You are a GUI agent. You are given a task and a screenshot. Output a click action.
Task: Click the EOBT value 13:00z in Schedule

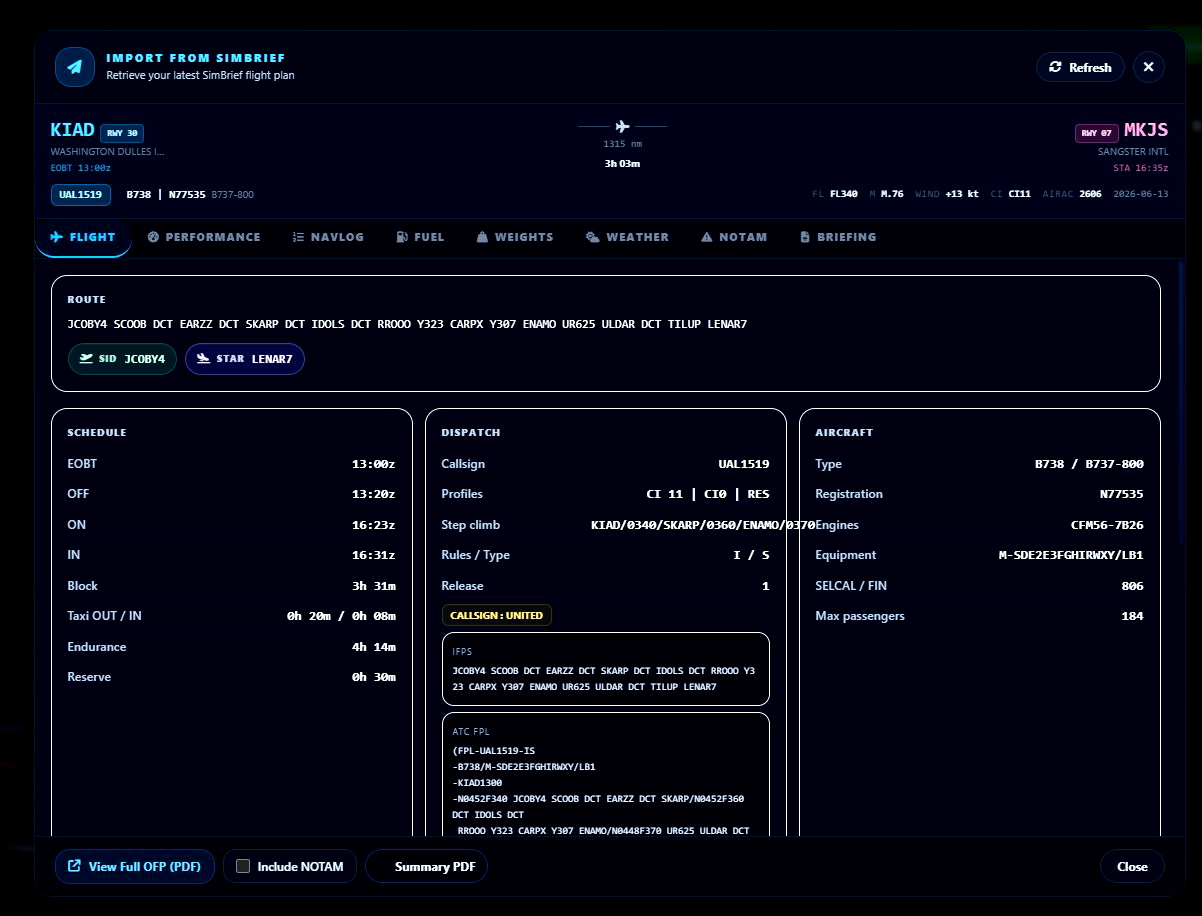click(x=374, y=464)
